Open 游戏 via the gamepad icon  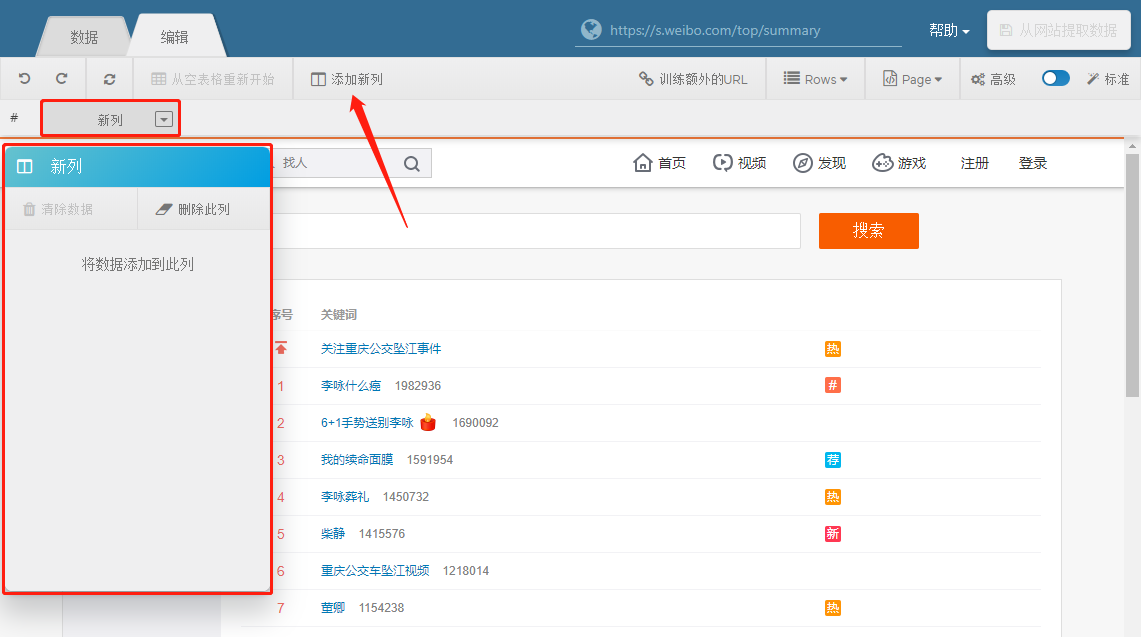coord(882,163)
